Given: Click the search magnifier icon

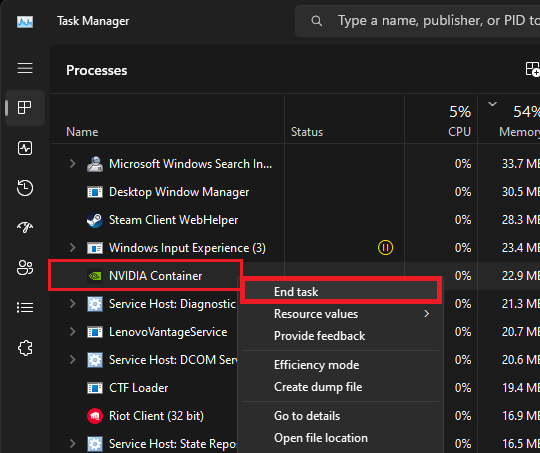Looking at the screenshot, I should [316, 21].
